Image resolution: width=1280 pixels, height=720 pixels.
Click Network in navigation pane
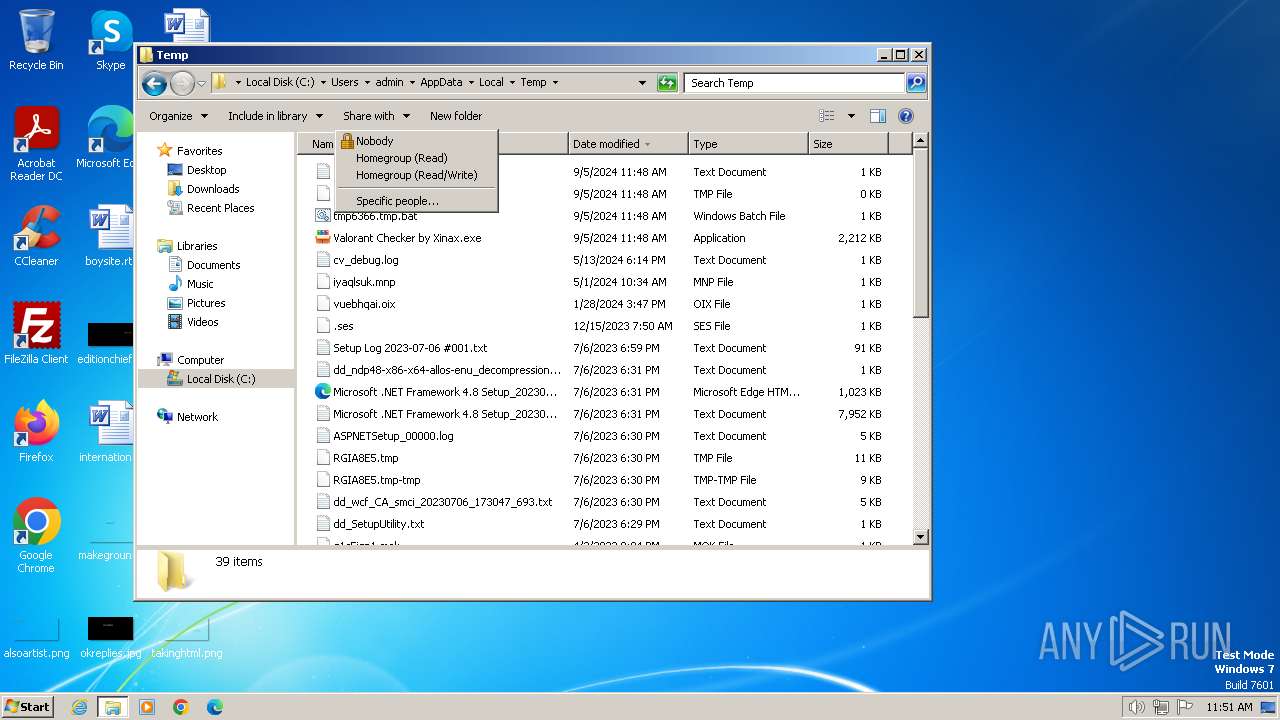197,417
